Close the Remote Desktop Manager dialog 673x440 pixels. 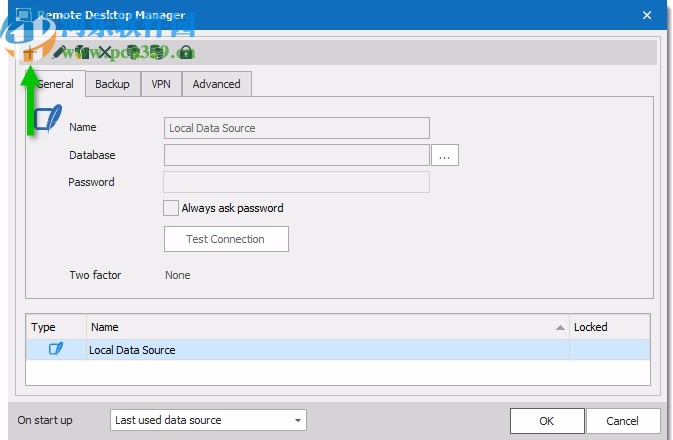point(647,15)
